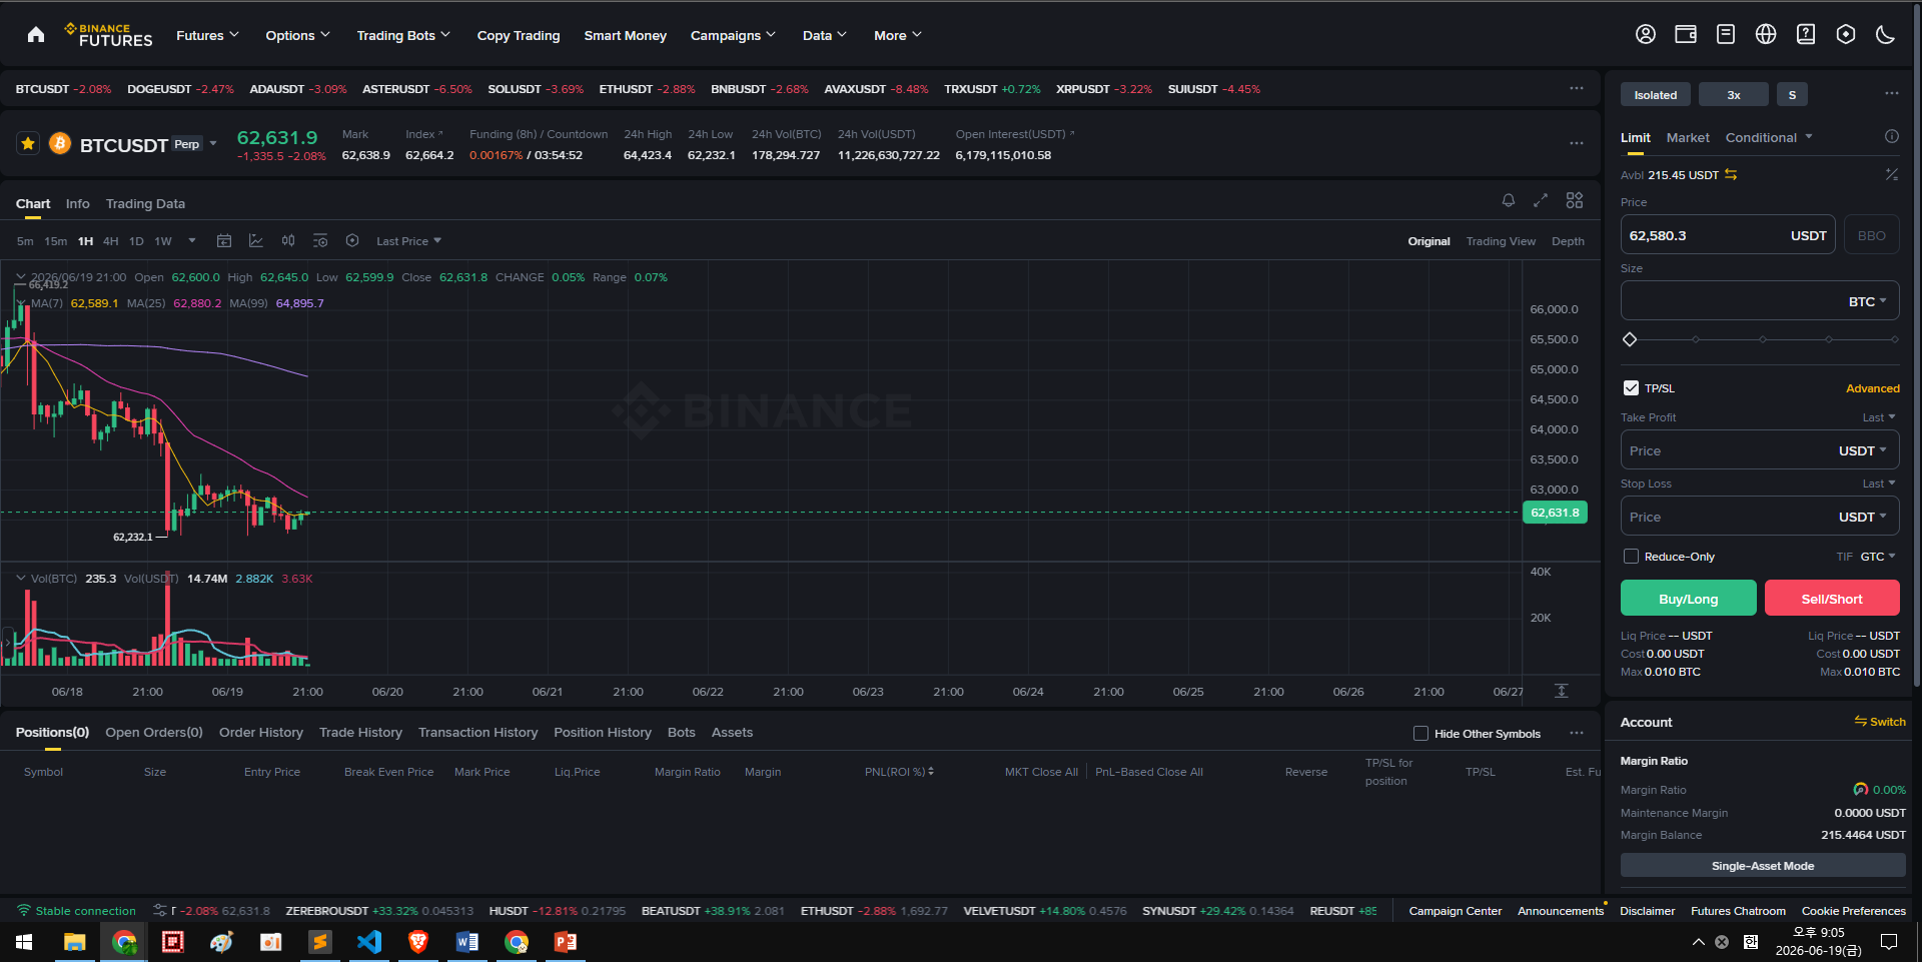This screenshot has height=962, width=1922.
Task: Select the 4H chart interval
Action: 110,241
